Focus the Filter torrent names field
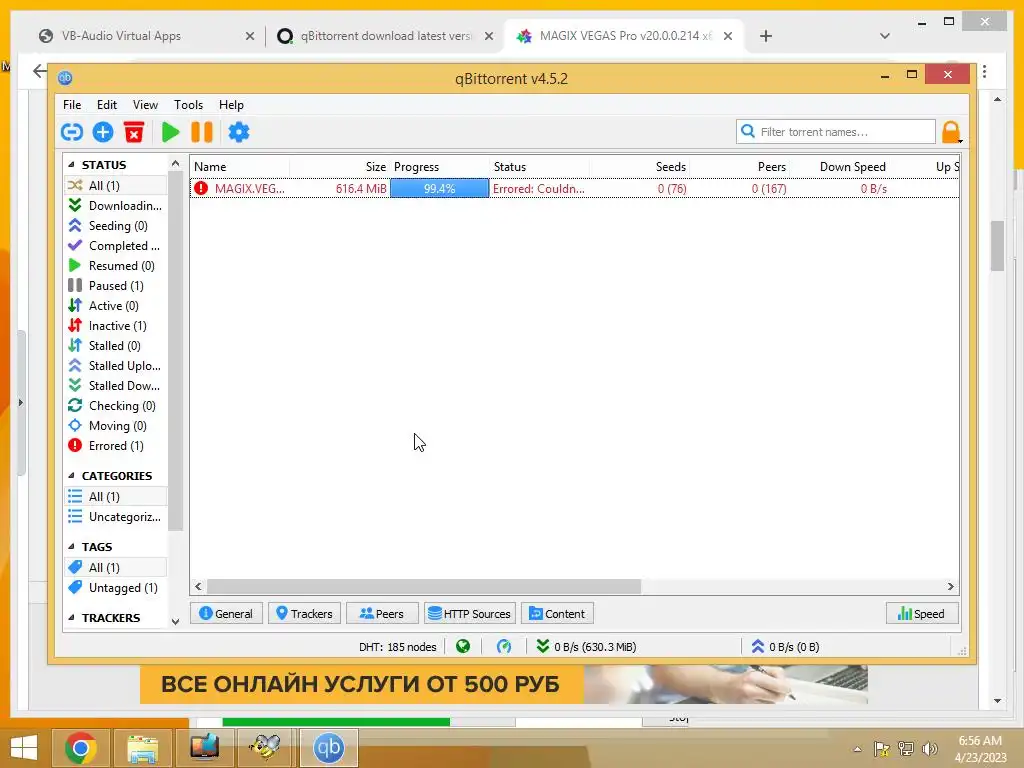The height and width of the screenshot is (768, 1024). tap(836, 132)
